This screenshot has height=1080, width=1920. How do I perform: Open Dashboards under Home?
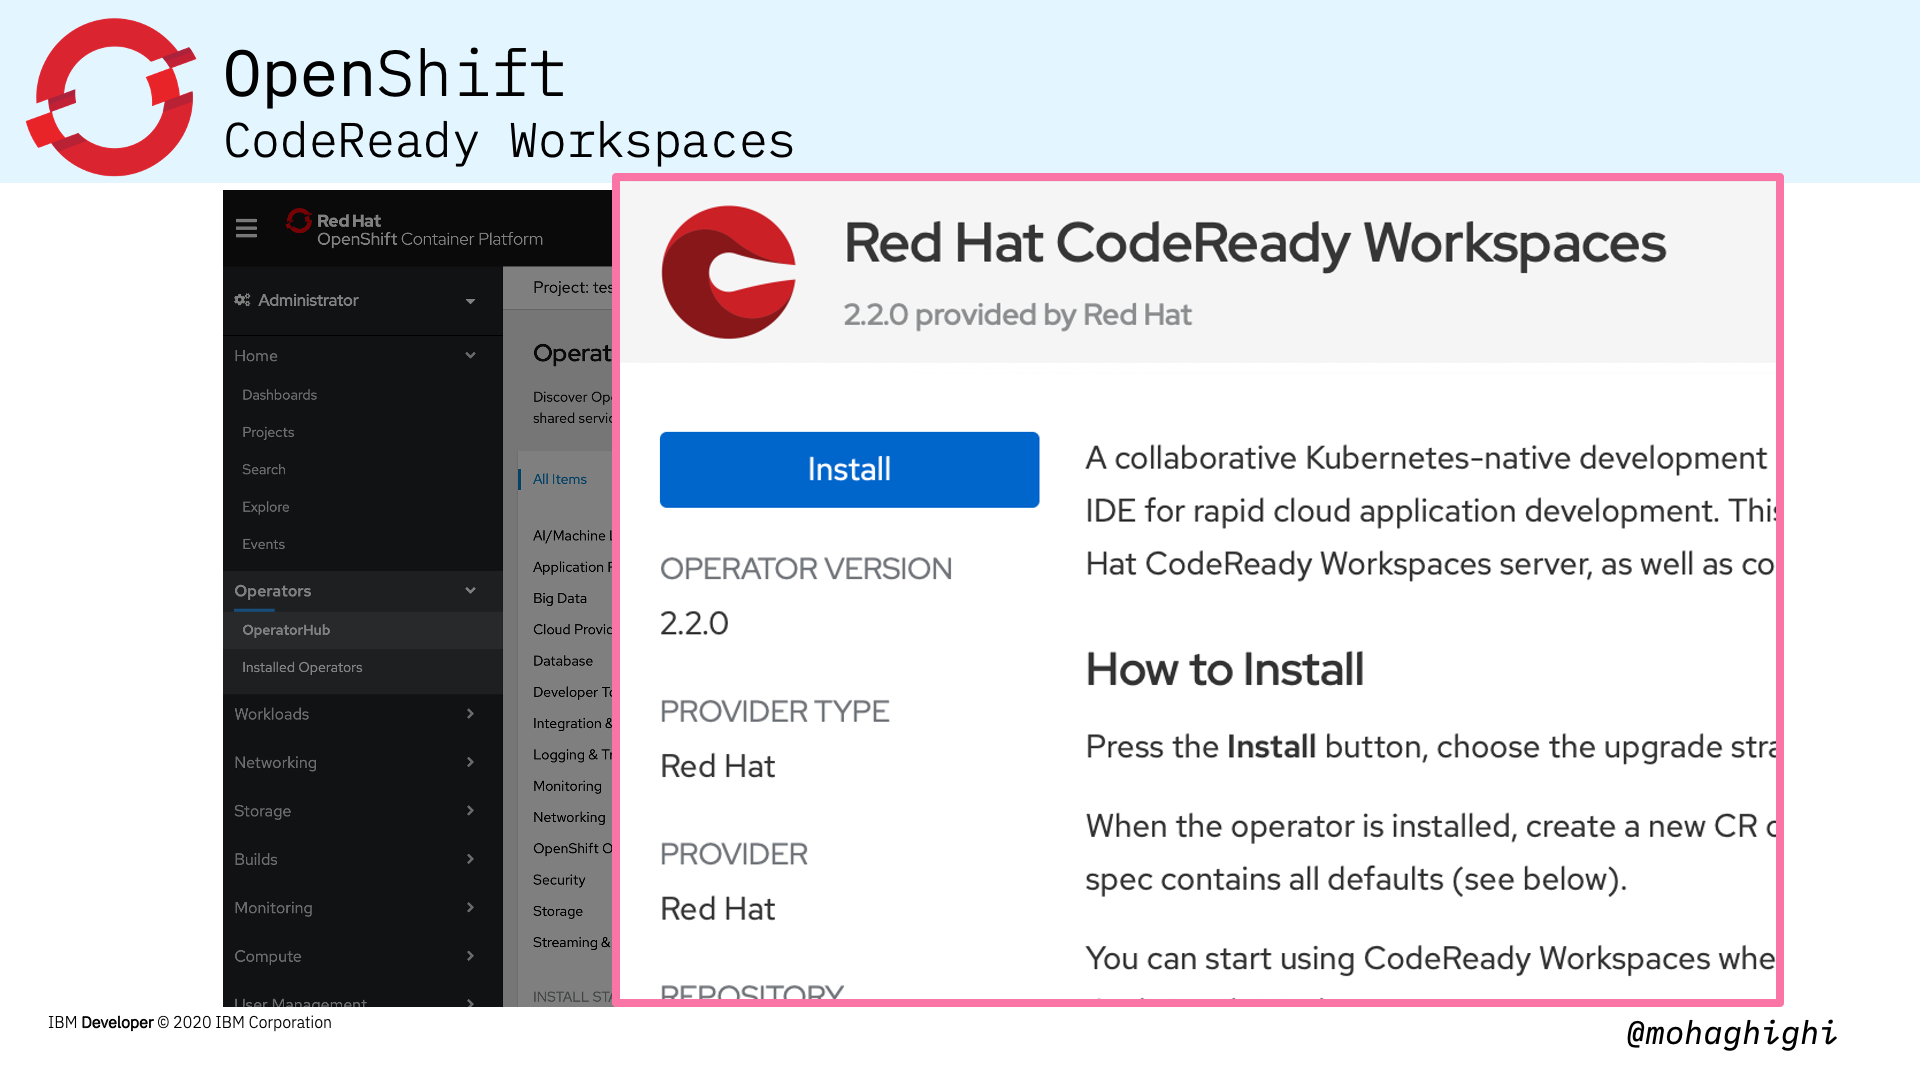pos(279,395)
